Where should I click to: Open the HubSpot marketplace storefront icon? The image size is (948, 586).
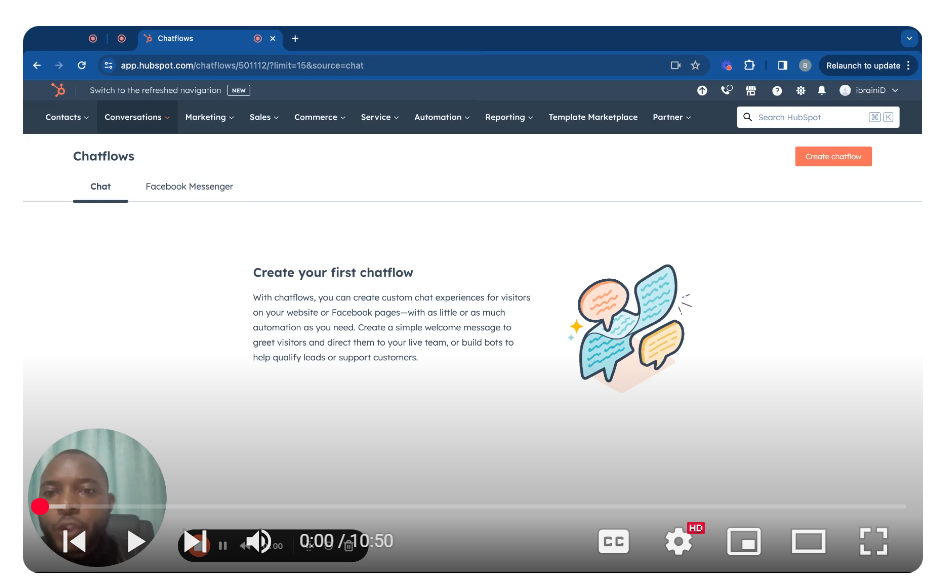coord(751,91)
